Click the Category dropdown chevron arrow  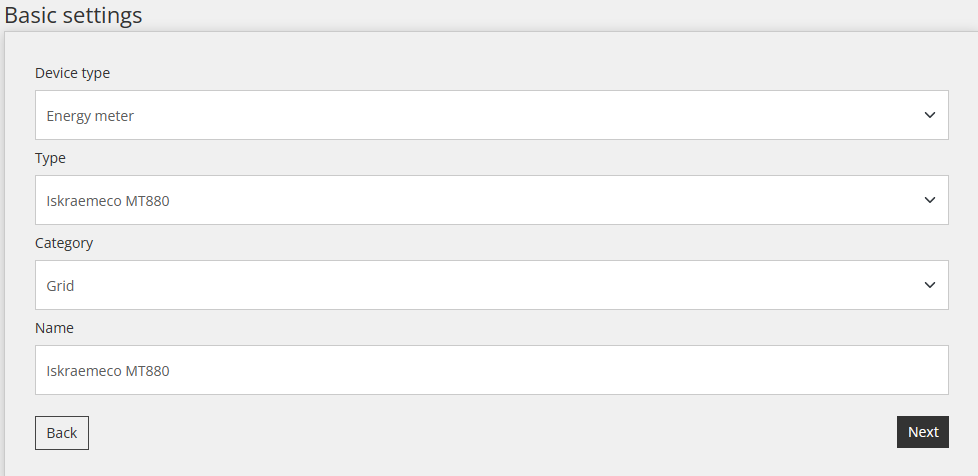pyautogui.click(x=930, y=285)
